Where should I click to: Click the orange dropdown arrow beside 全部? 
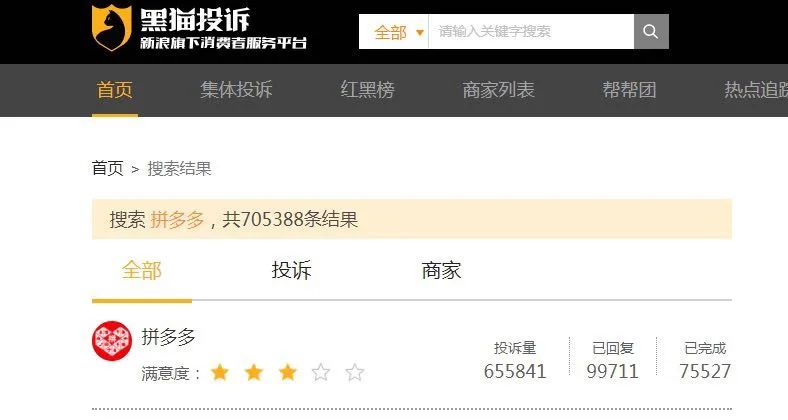click(420, 33)
